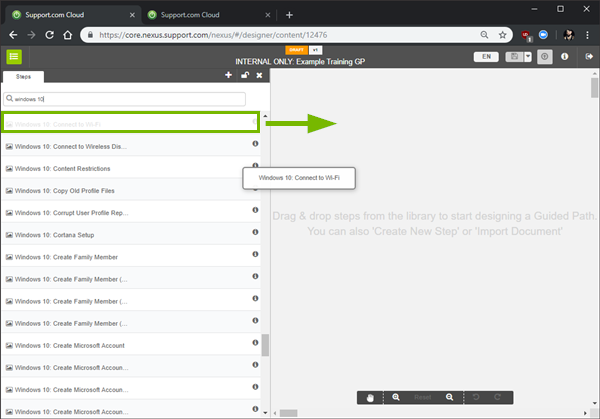
Task: Open info icon for Corrupt User Profile Rep... row
Action: (x=255, y=210)
